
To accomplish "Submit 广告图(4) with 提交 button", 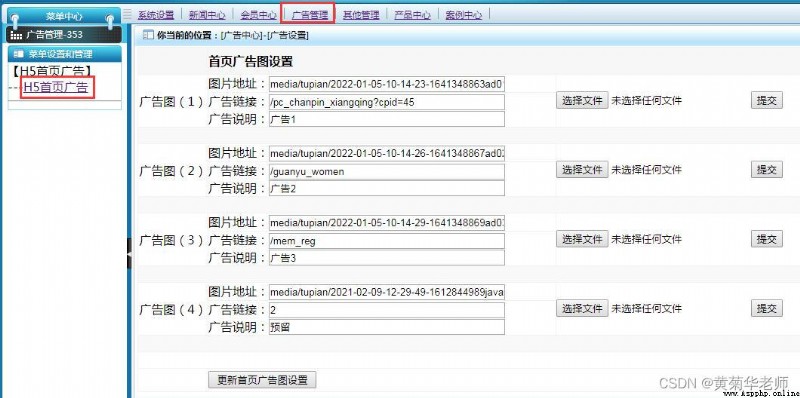I will point(766,308).
